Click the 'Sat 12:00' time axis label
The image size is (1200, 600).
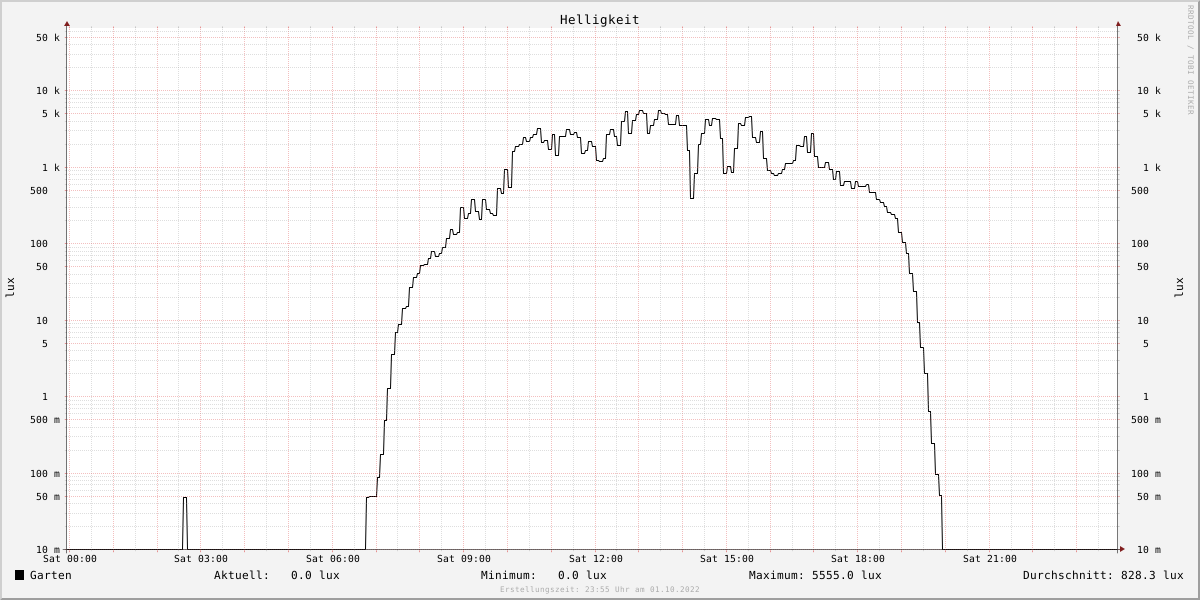pyautogui.click(x=596, y=559)
